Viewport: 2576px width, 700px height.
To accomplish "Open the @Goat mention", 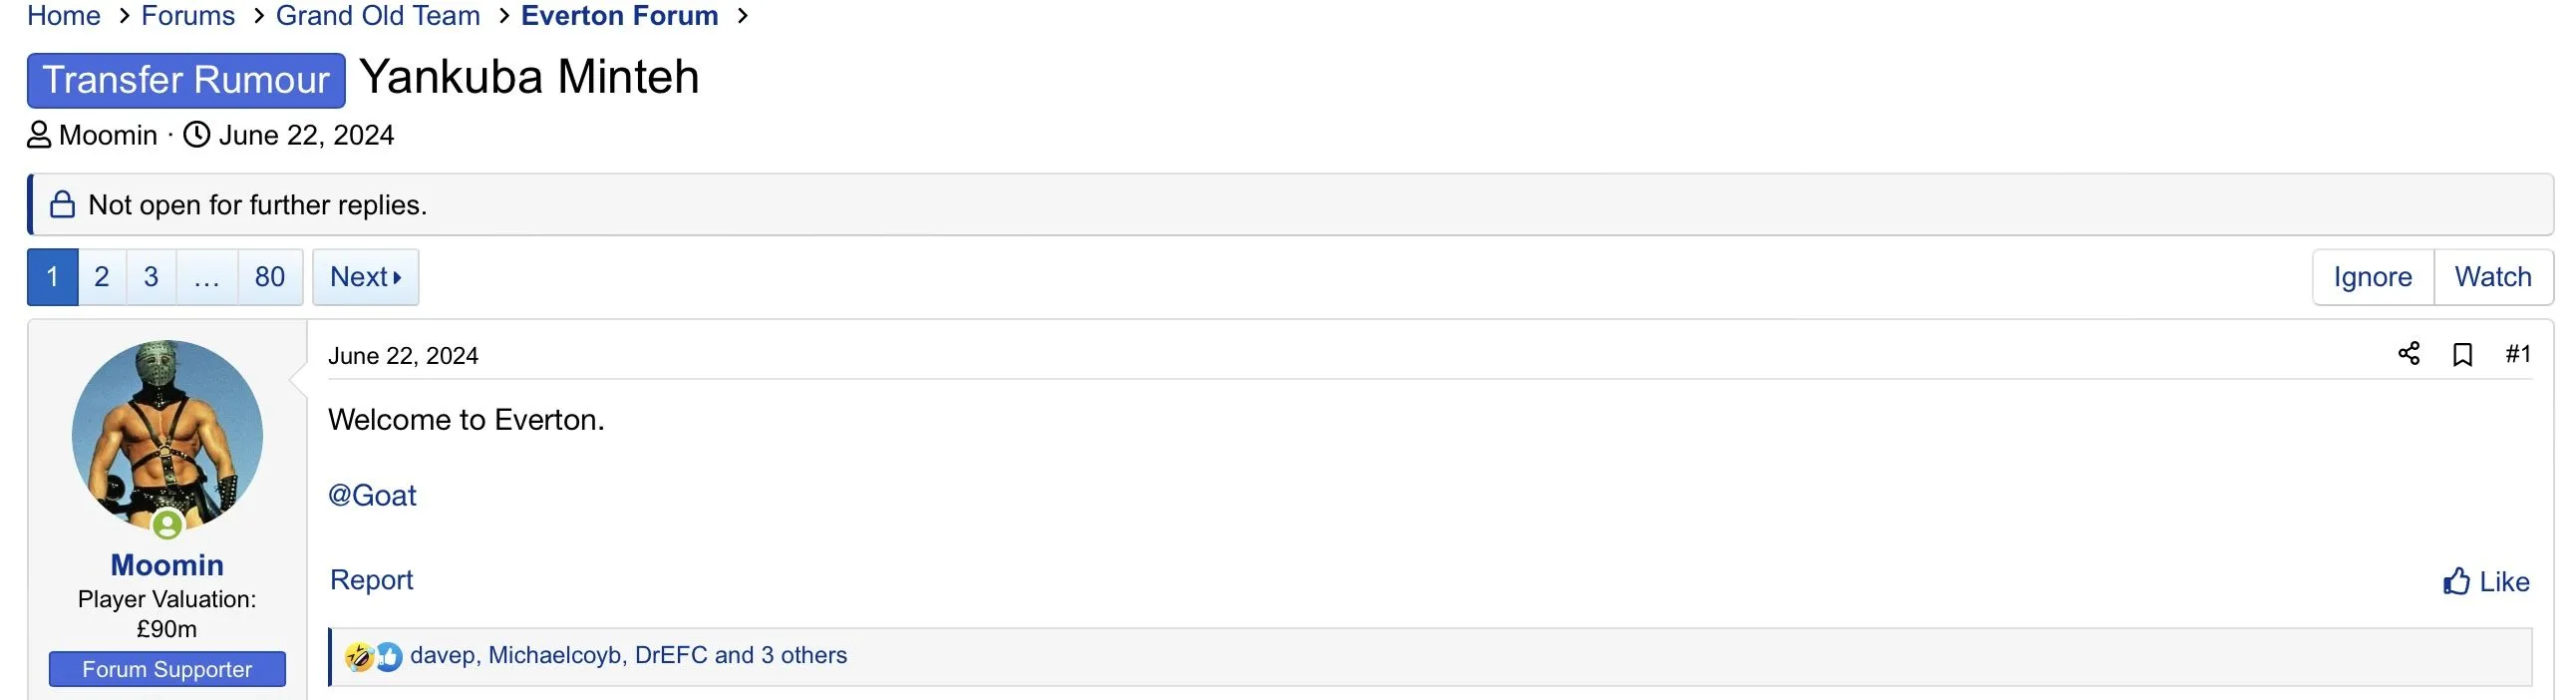I will coord(372,496).
